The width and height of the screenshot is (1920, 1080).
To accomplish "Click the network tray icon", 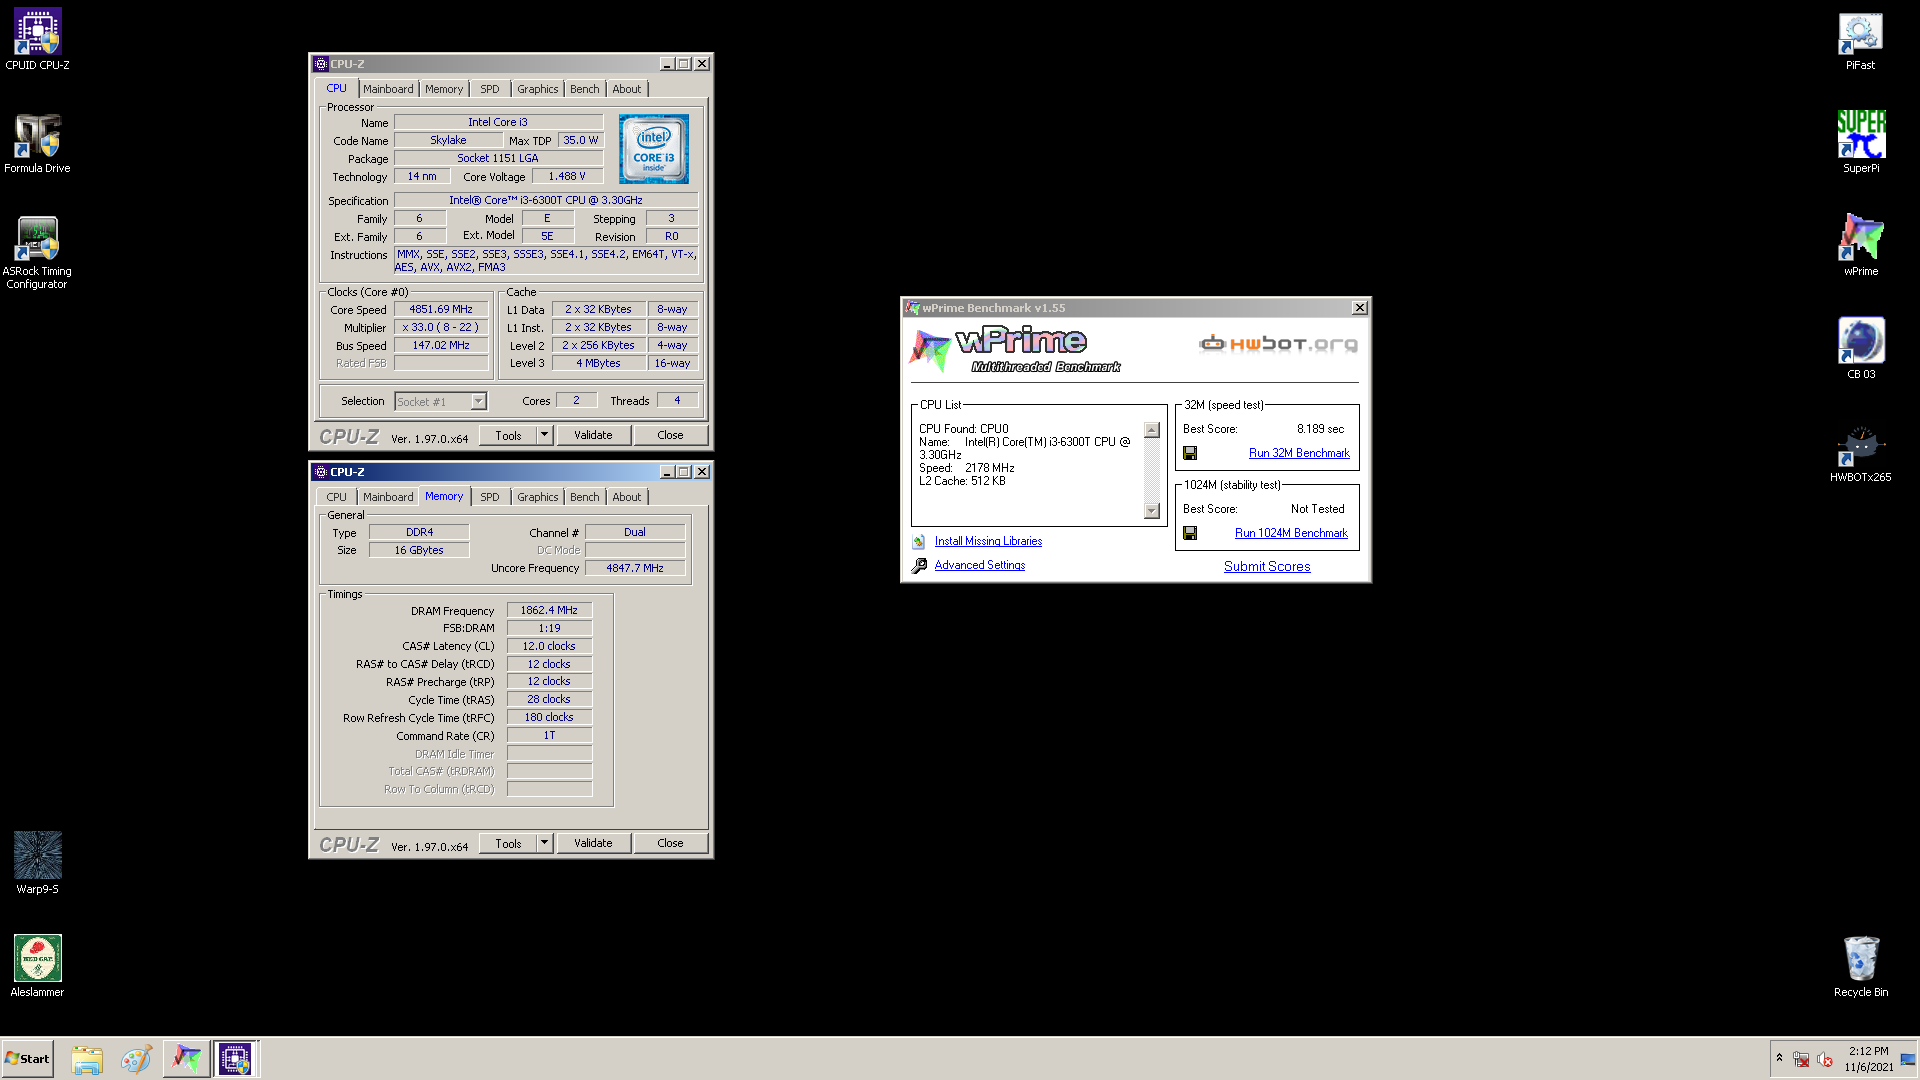I will [1801, 1060].
